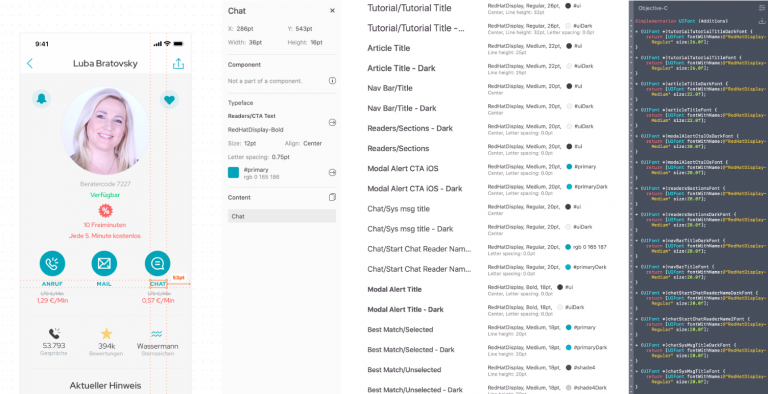This screenshot has width=768, height=394.
Task: Click the link icon beside #primary color
Action: point(332,172)
